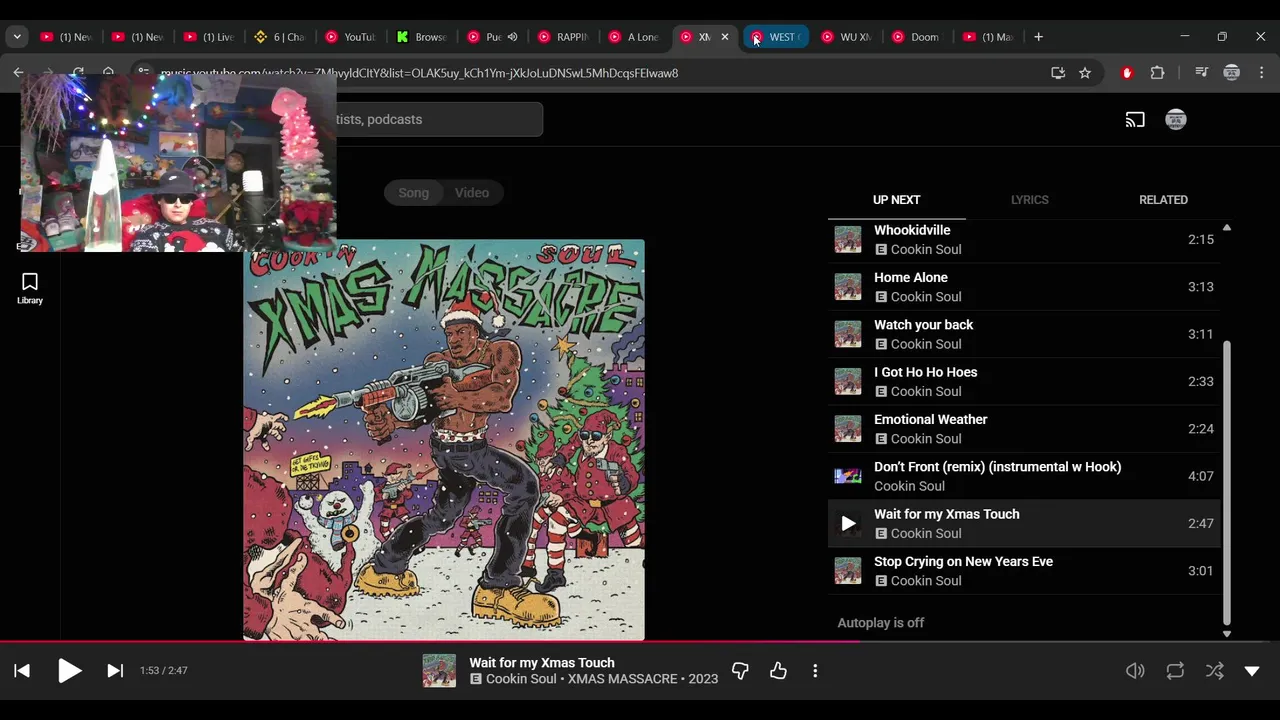Switch to the WU XM browser tab
The height and width of the screenshot is (720, 1280).
tap(846, 37)
